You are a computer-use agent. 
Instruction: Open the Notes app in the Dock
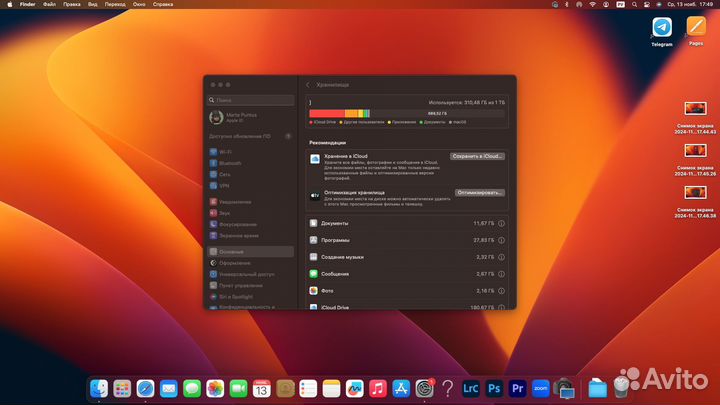tap(332, 388)
